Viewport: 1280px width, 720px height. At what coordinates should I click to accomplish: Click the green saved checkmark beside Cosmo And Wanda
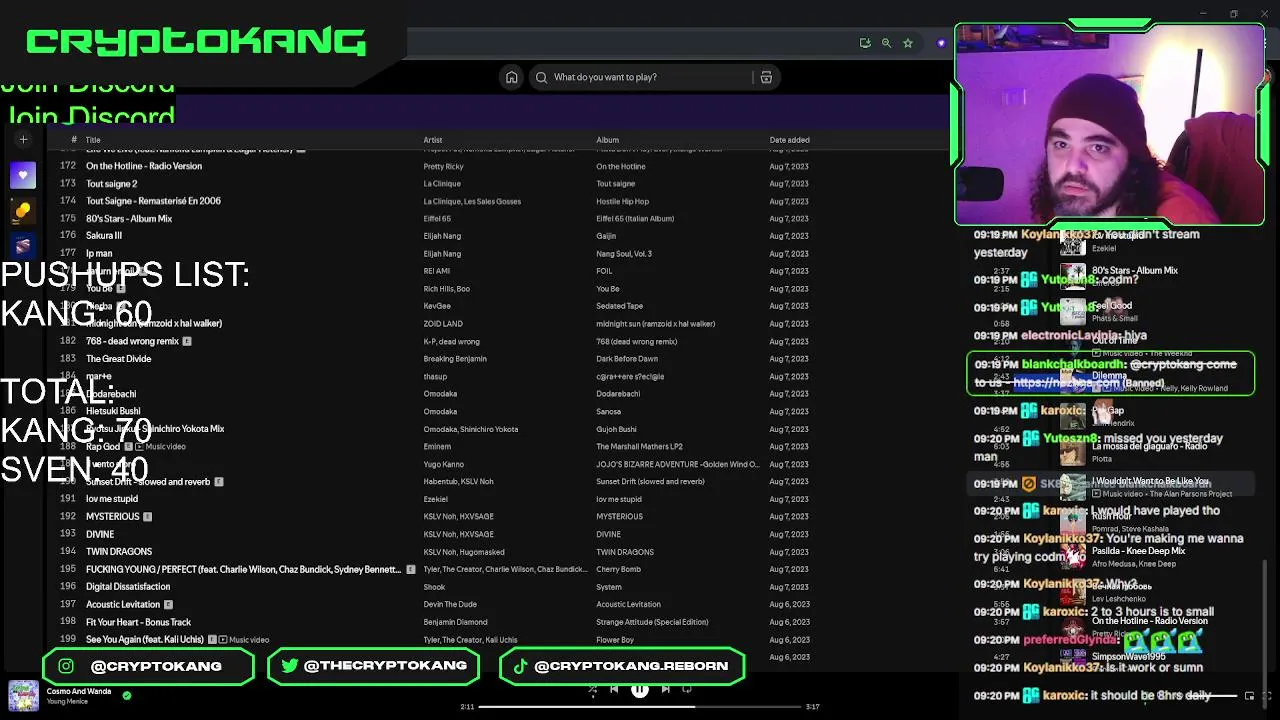tap(127, 695)
